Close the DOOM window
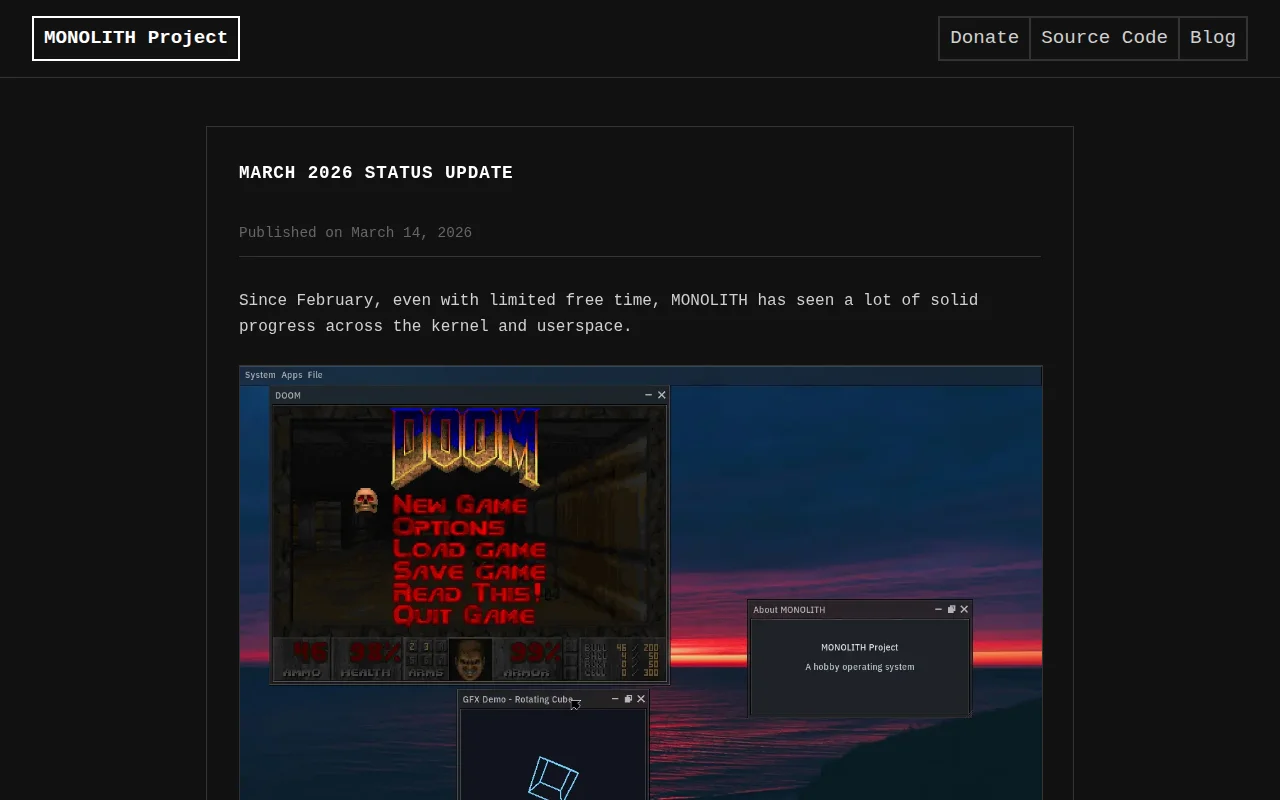 point(661,395)
